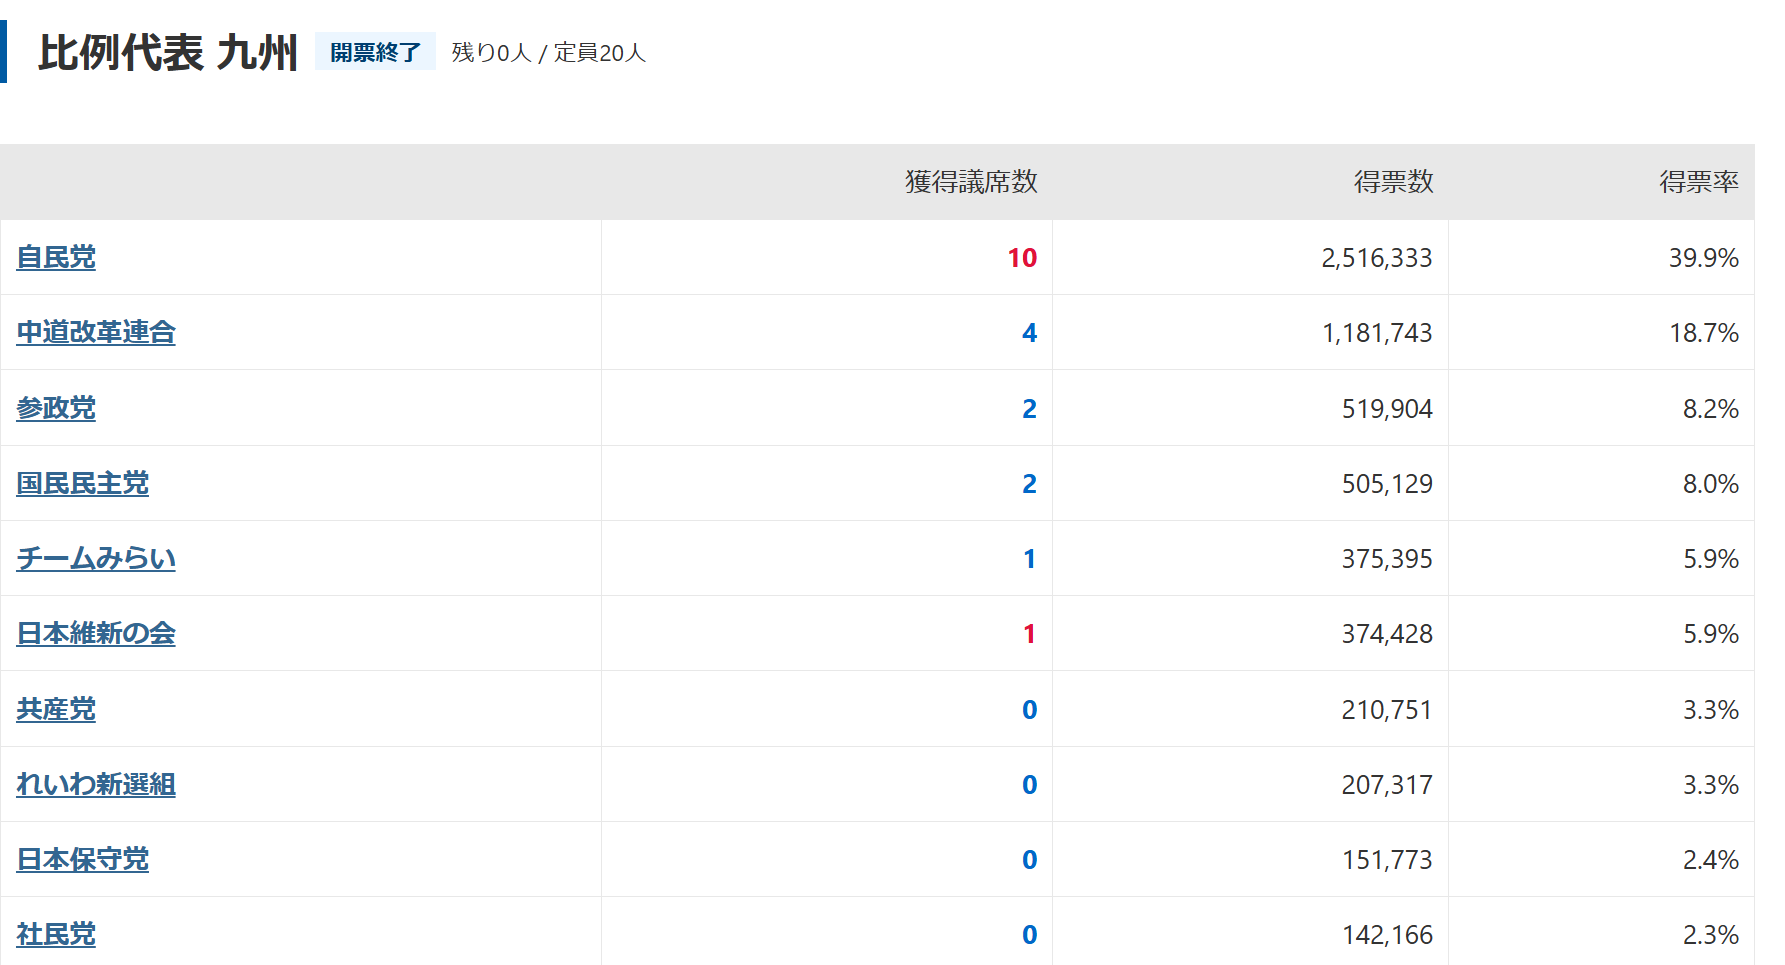Image resolution: width=1785 pixels, height=965 pixels.
Task: Click the 中道改革連合 party link
Action: [96, 333]
